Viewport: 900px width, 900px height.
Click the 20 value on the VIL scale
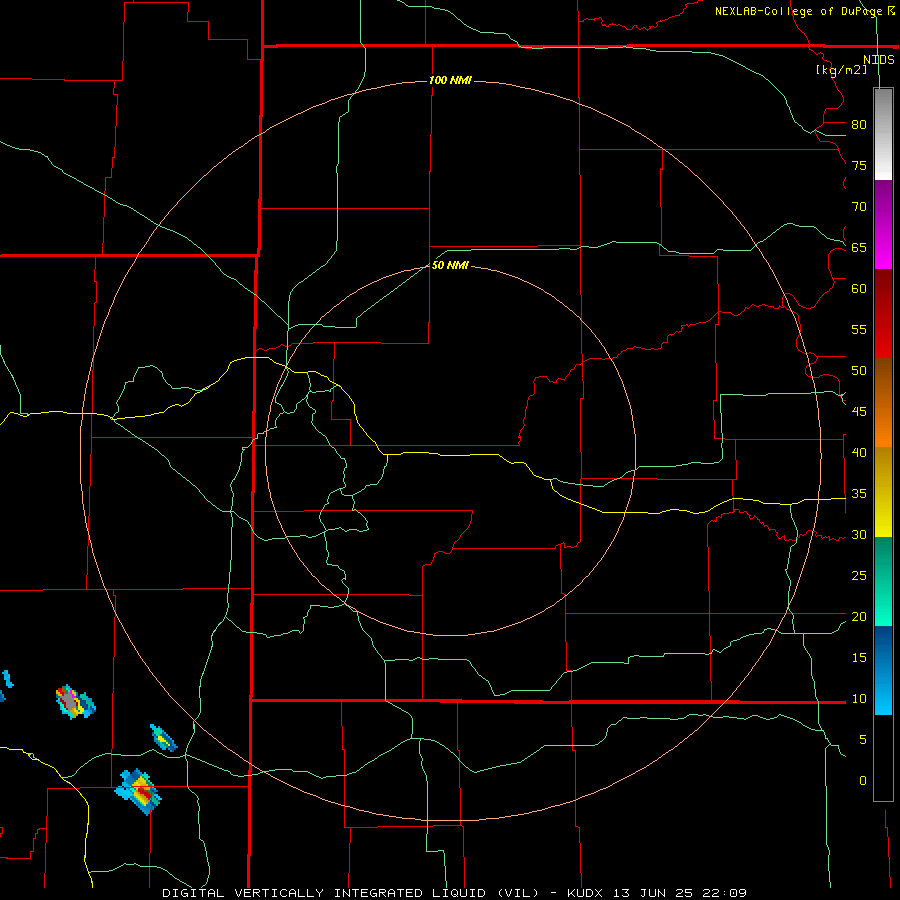pyautogui.click(x=859, y=617)
